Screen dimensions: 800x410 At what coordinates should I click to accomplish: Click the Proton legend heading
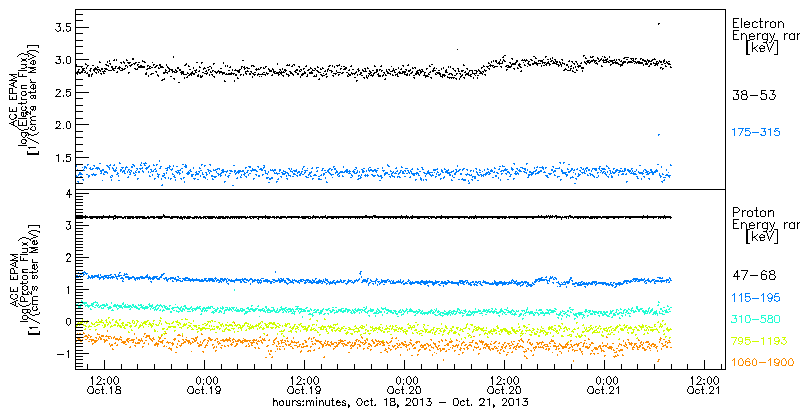[754, 213]
